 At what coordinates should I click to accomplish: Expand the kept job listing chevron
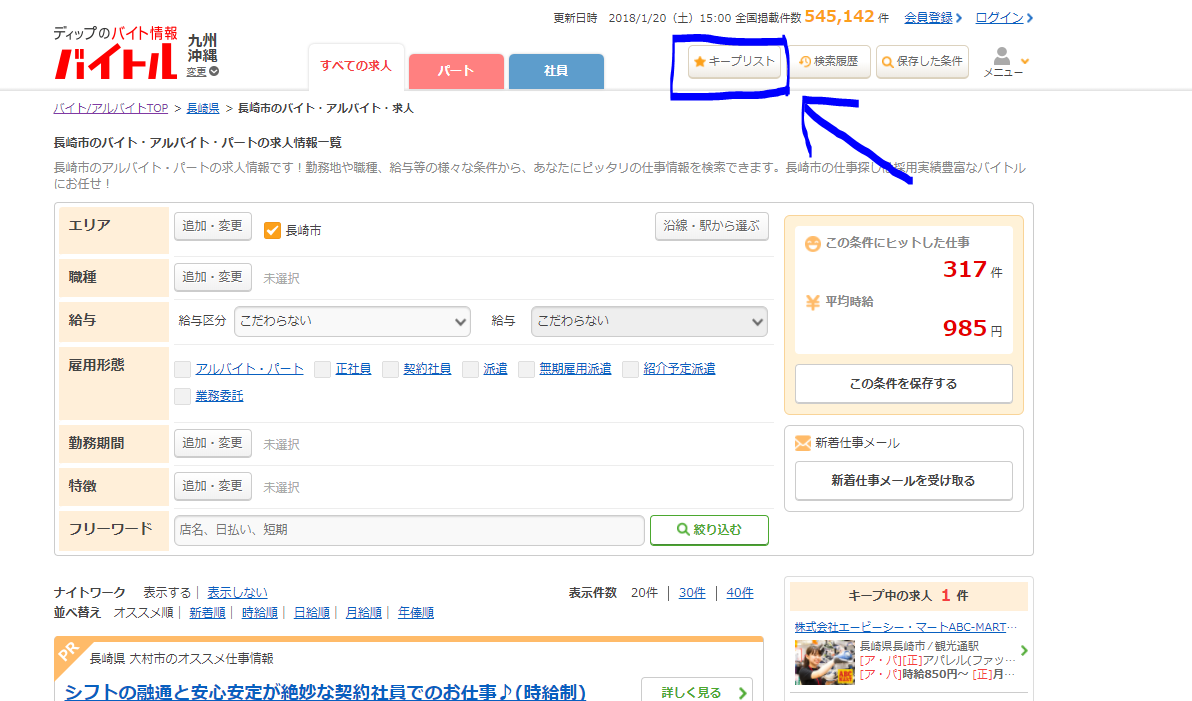(1024, 651)
